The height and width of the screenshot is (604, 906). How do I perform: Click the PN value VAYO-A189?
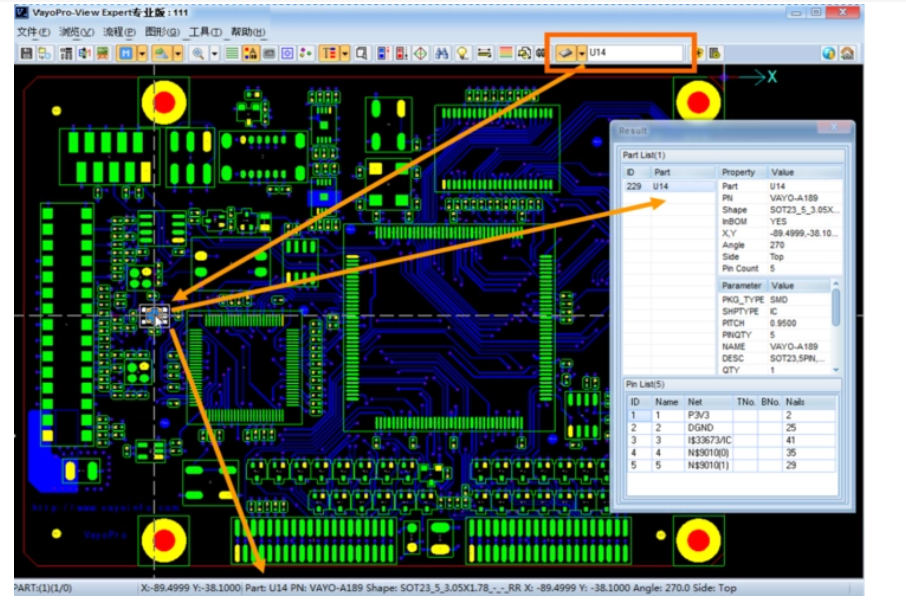click(x=793, y=198)
